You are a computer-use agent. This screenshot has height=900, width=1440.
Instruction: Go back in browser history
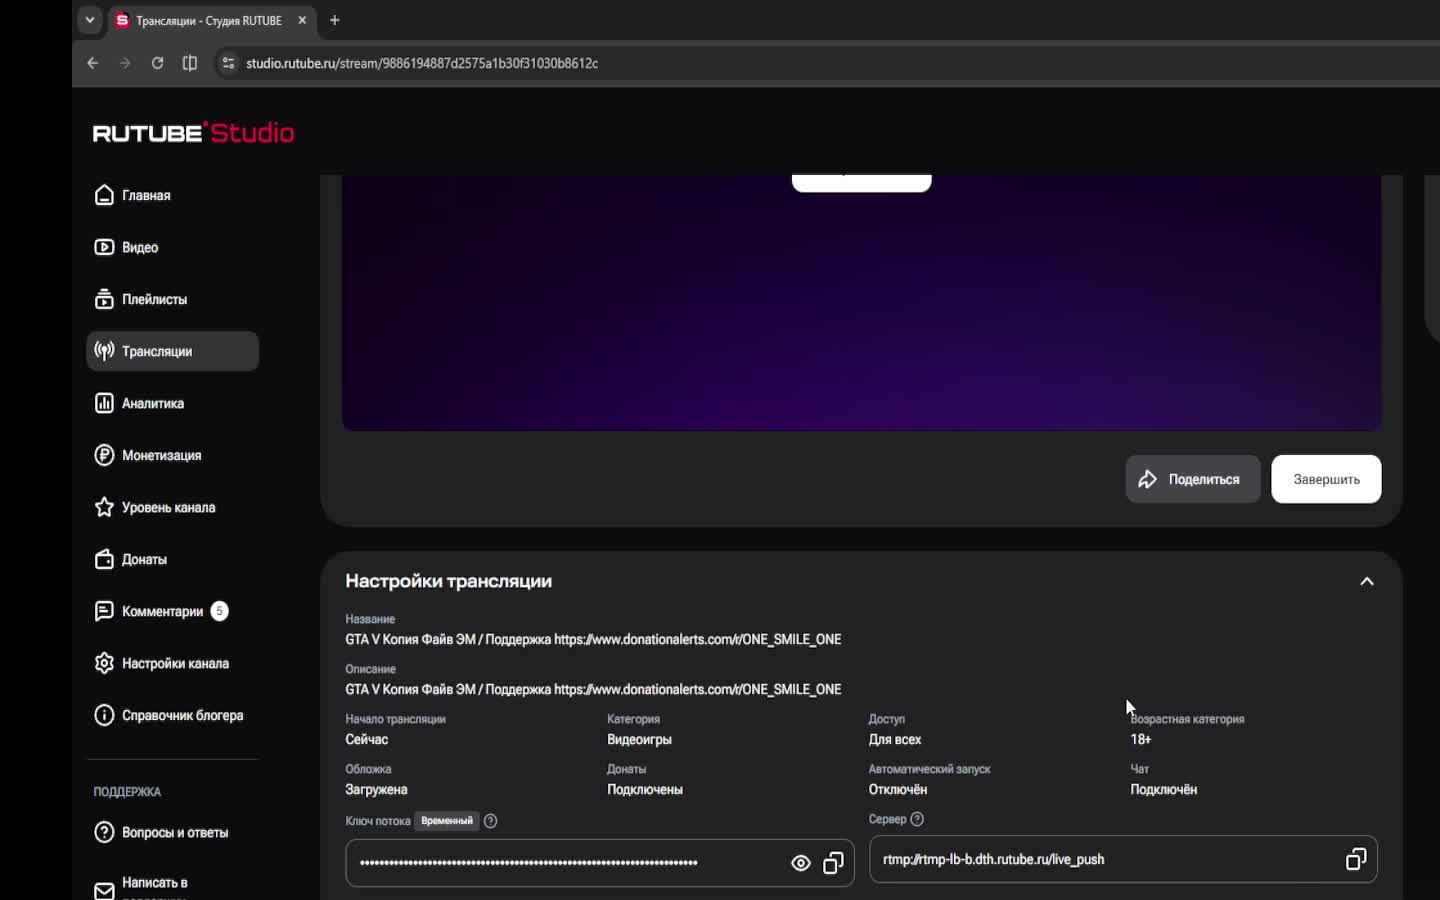point(93,63)
